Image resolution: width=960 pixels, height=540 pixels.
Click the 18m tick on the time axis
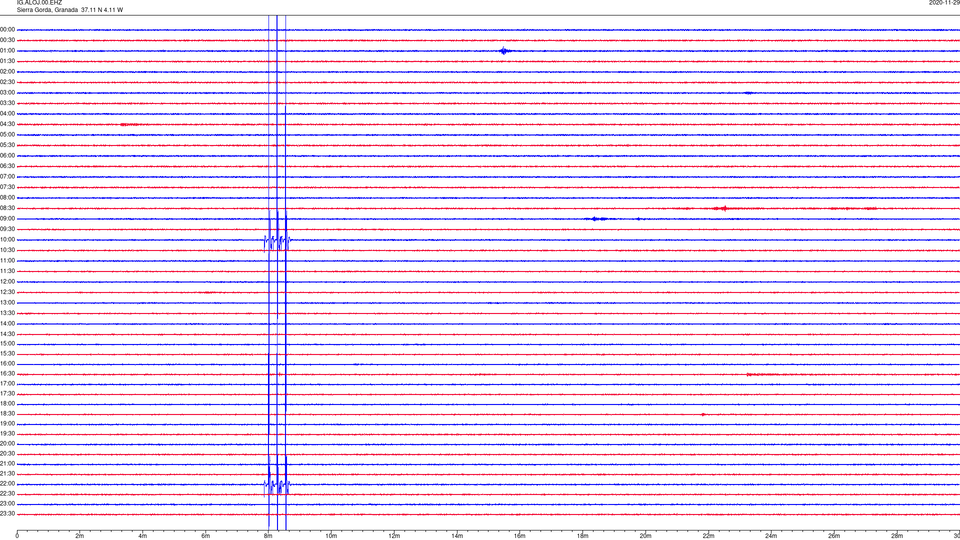click(583, 536)
